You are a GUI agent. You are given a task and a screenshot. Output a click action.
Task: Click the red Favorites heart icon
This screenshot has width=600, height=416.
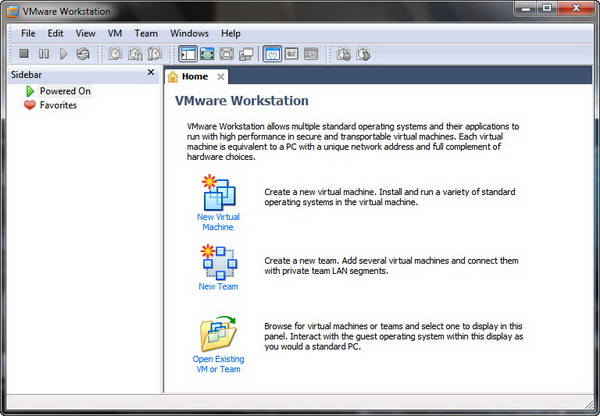pos(30,105)
